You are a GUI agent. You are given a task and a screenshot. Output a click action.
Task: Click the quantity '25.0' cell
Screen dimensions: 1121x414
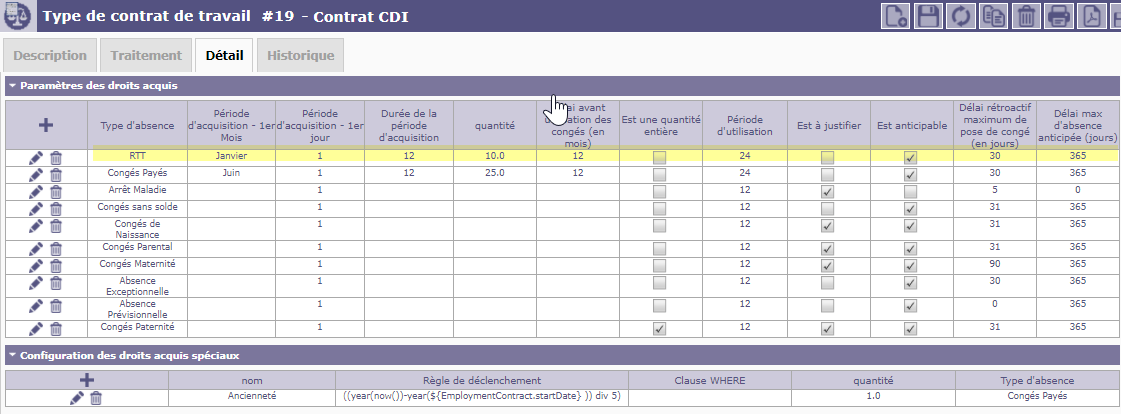point(495,173)
